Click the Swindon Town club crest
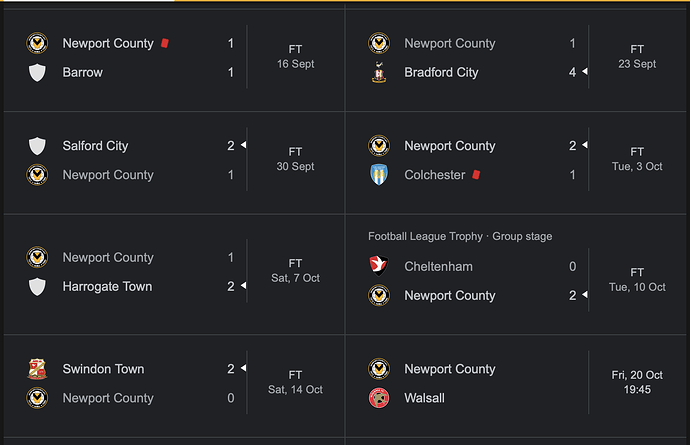Image resolution: width=690 pixels, height=445 pixels. 37,369
